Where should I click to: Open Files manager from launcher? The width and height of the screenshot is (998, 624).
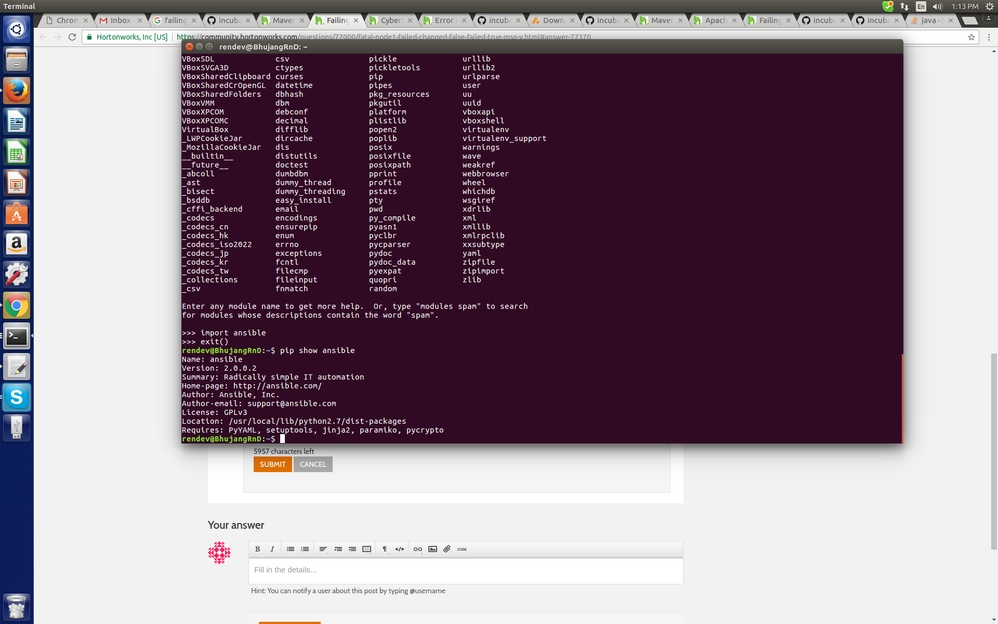[x=17, y=60]
